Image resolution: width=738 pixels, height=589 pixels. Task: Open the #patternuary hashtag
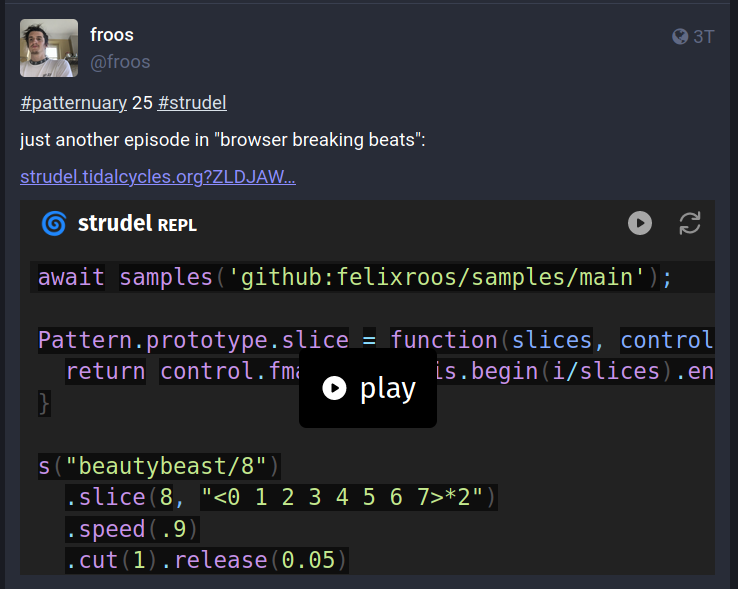(x=73, y=103)
